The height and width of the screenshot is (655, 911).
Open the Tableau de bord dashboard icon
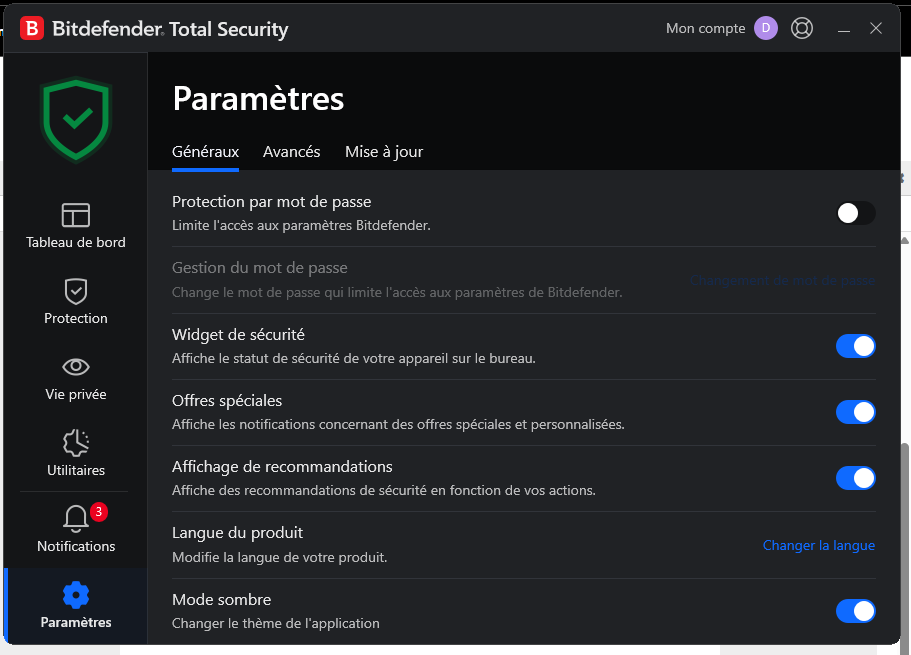tap(76, 215)
